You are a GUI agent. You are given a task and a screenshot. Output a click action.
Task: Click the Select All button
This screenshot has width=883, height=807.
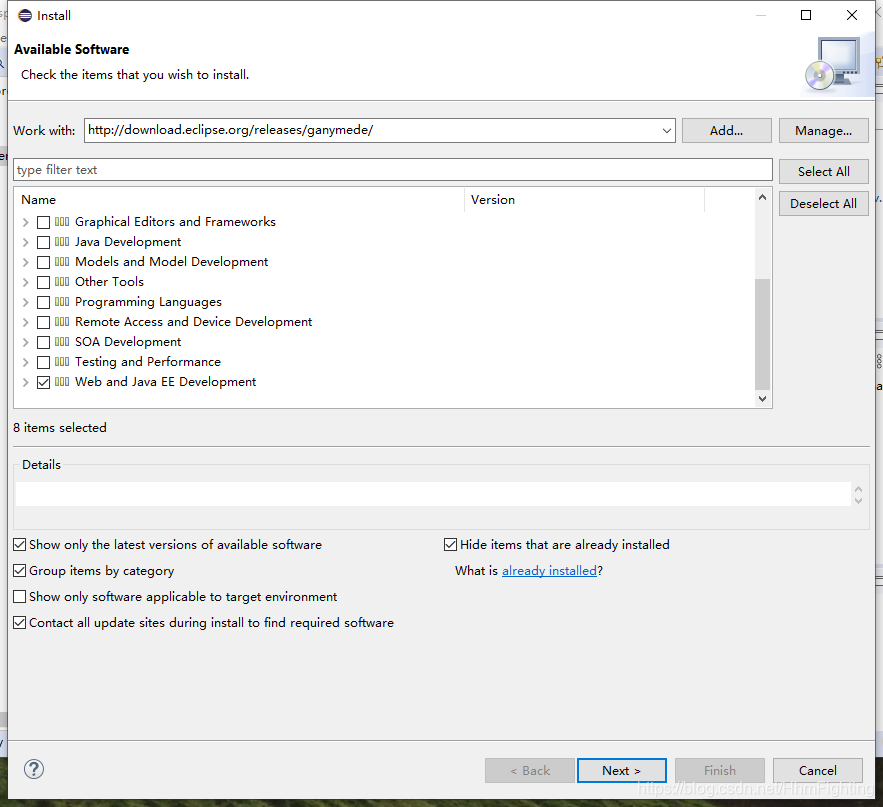[823, 172]
